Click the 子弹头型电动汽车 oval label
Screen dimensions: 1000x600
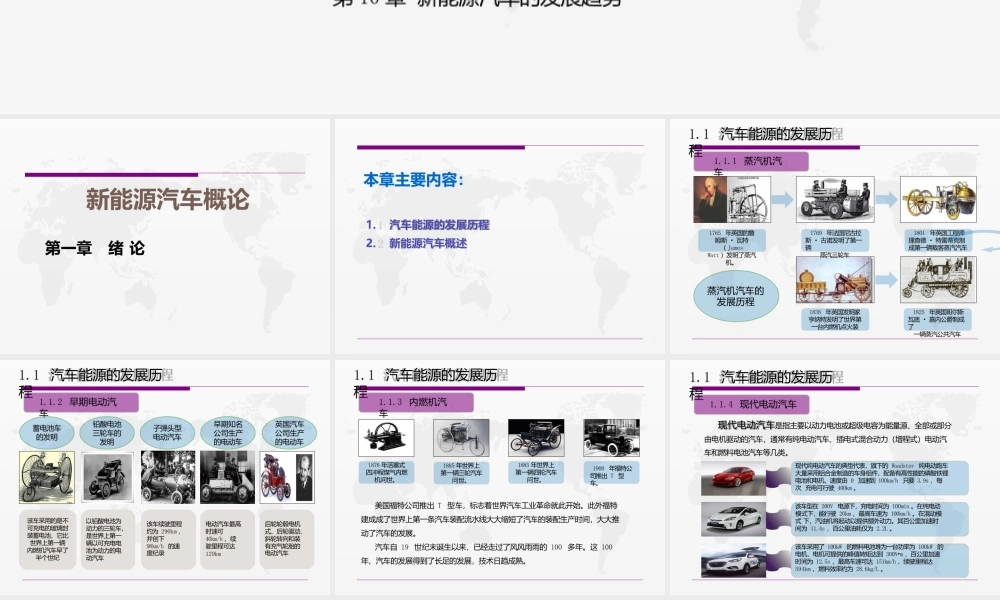pyautogui.click(x=167, y=432)
